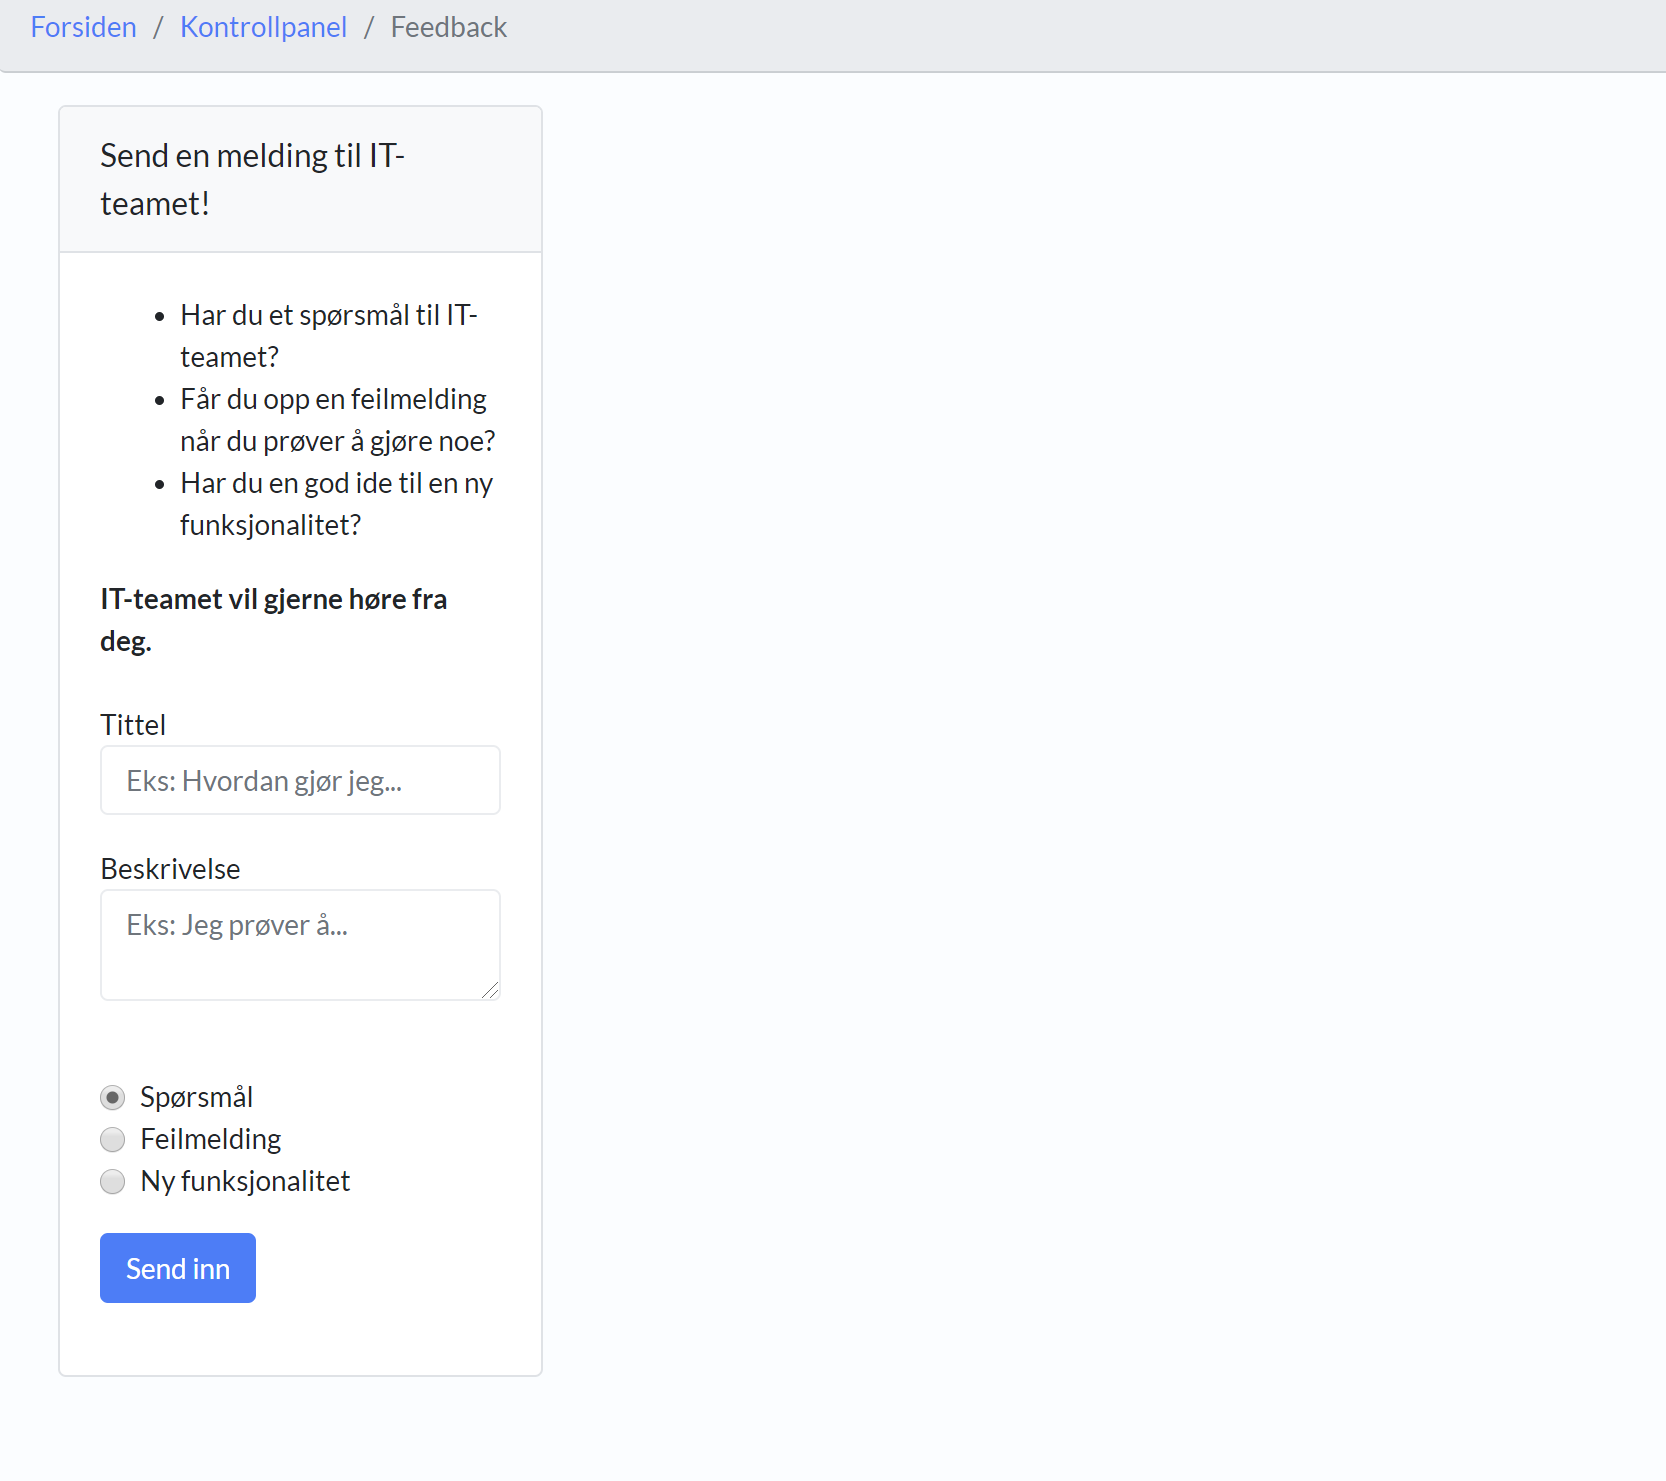Choose the Feilmelding radio option
Viewport: 1666px width, 1481px height.
click(x=113, y=1140)
